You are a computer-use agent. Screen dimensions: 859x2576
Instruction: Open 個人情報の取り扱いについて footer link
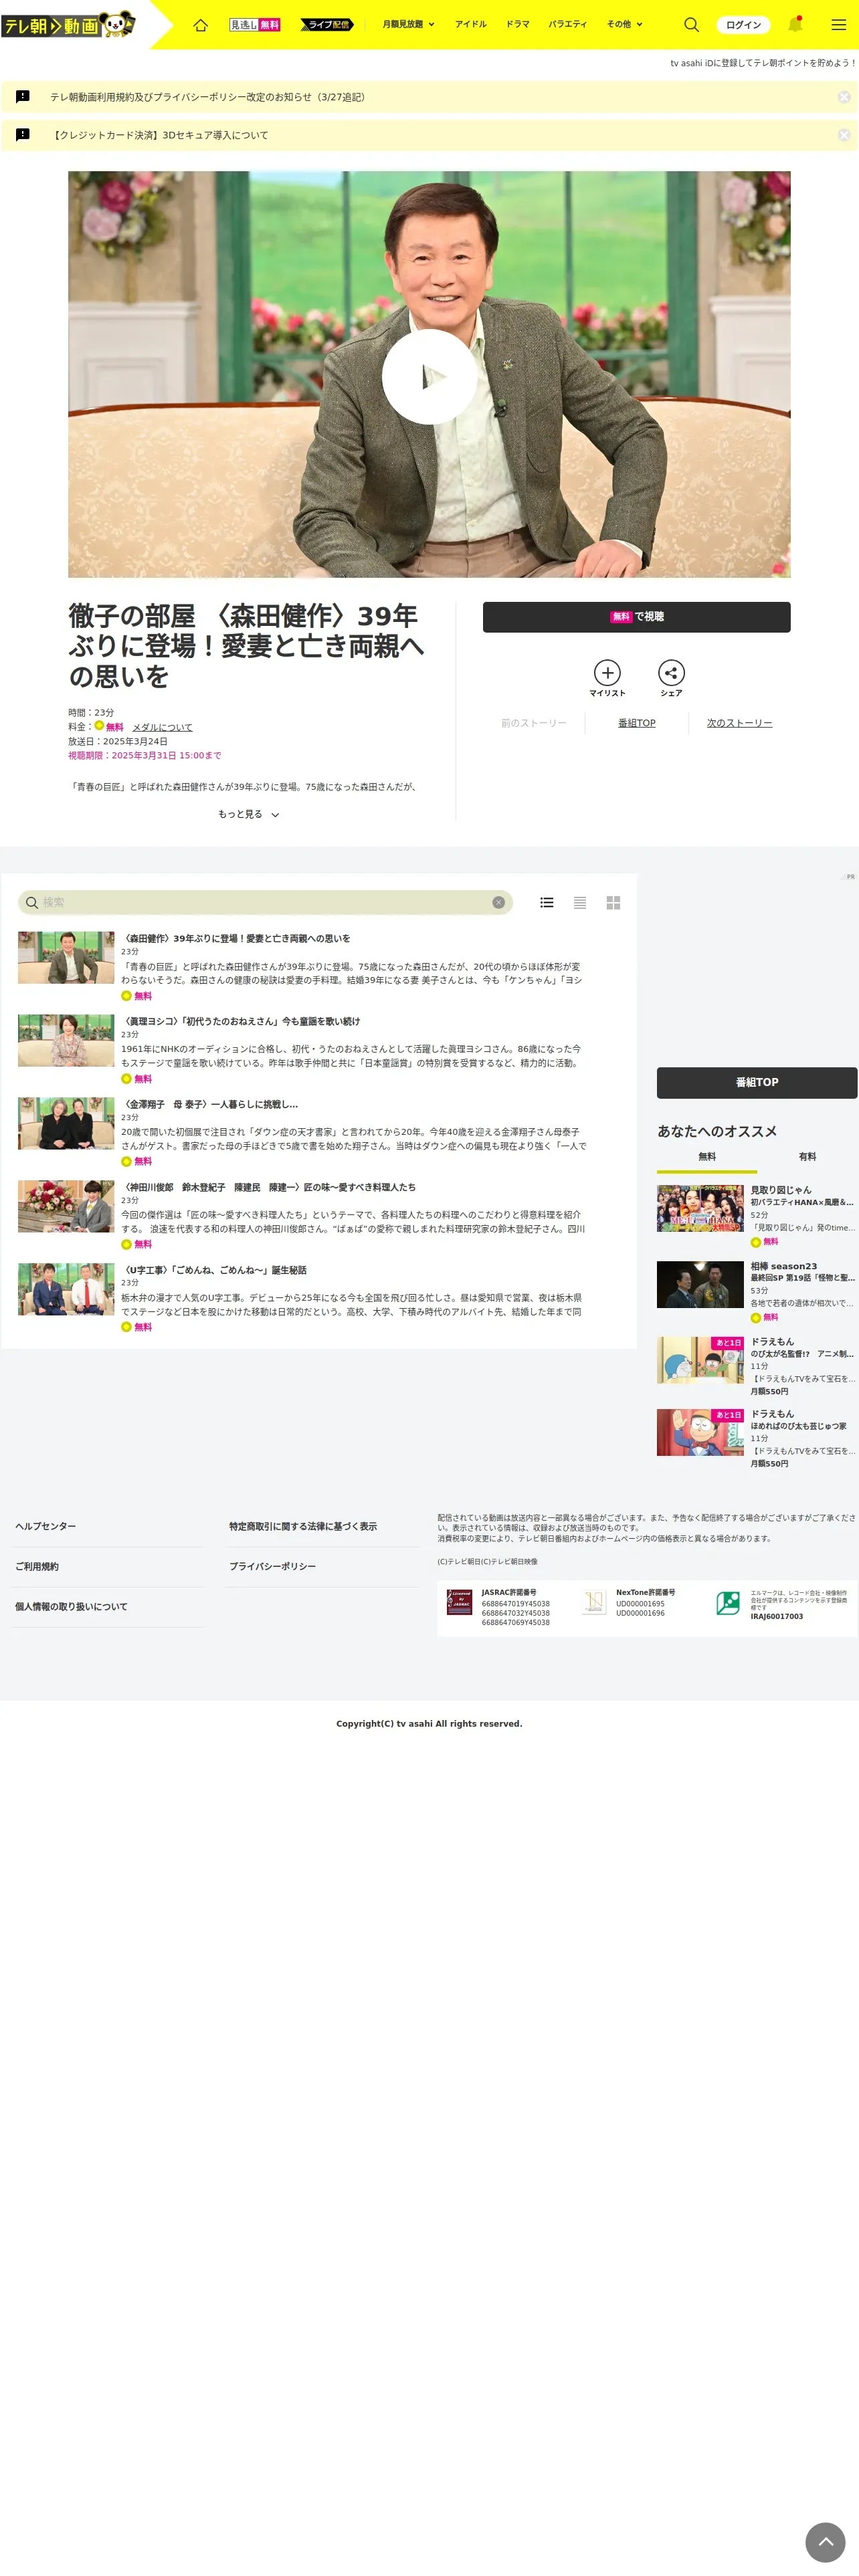click(x=71, y=1606)
